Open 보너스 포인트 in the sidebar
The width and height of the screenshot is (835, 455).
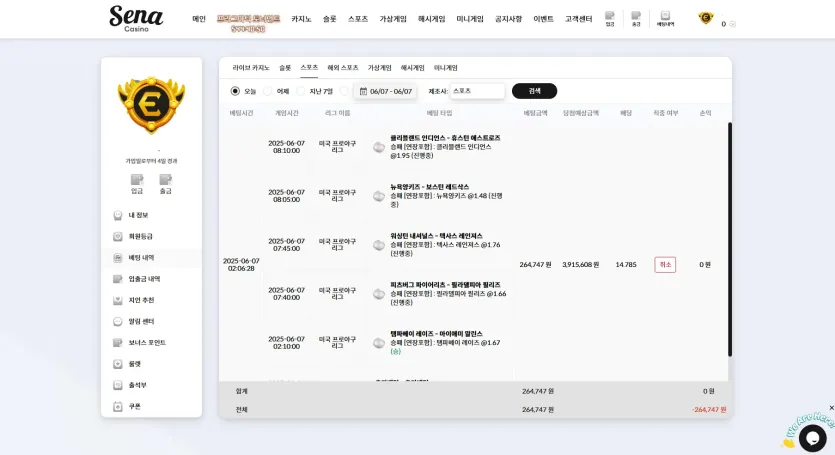pyautogui.click(x=151, y=343)
